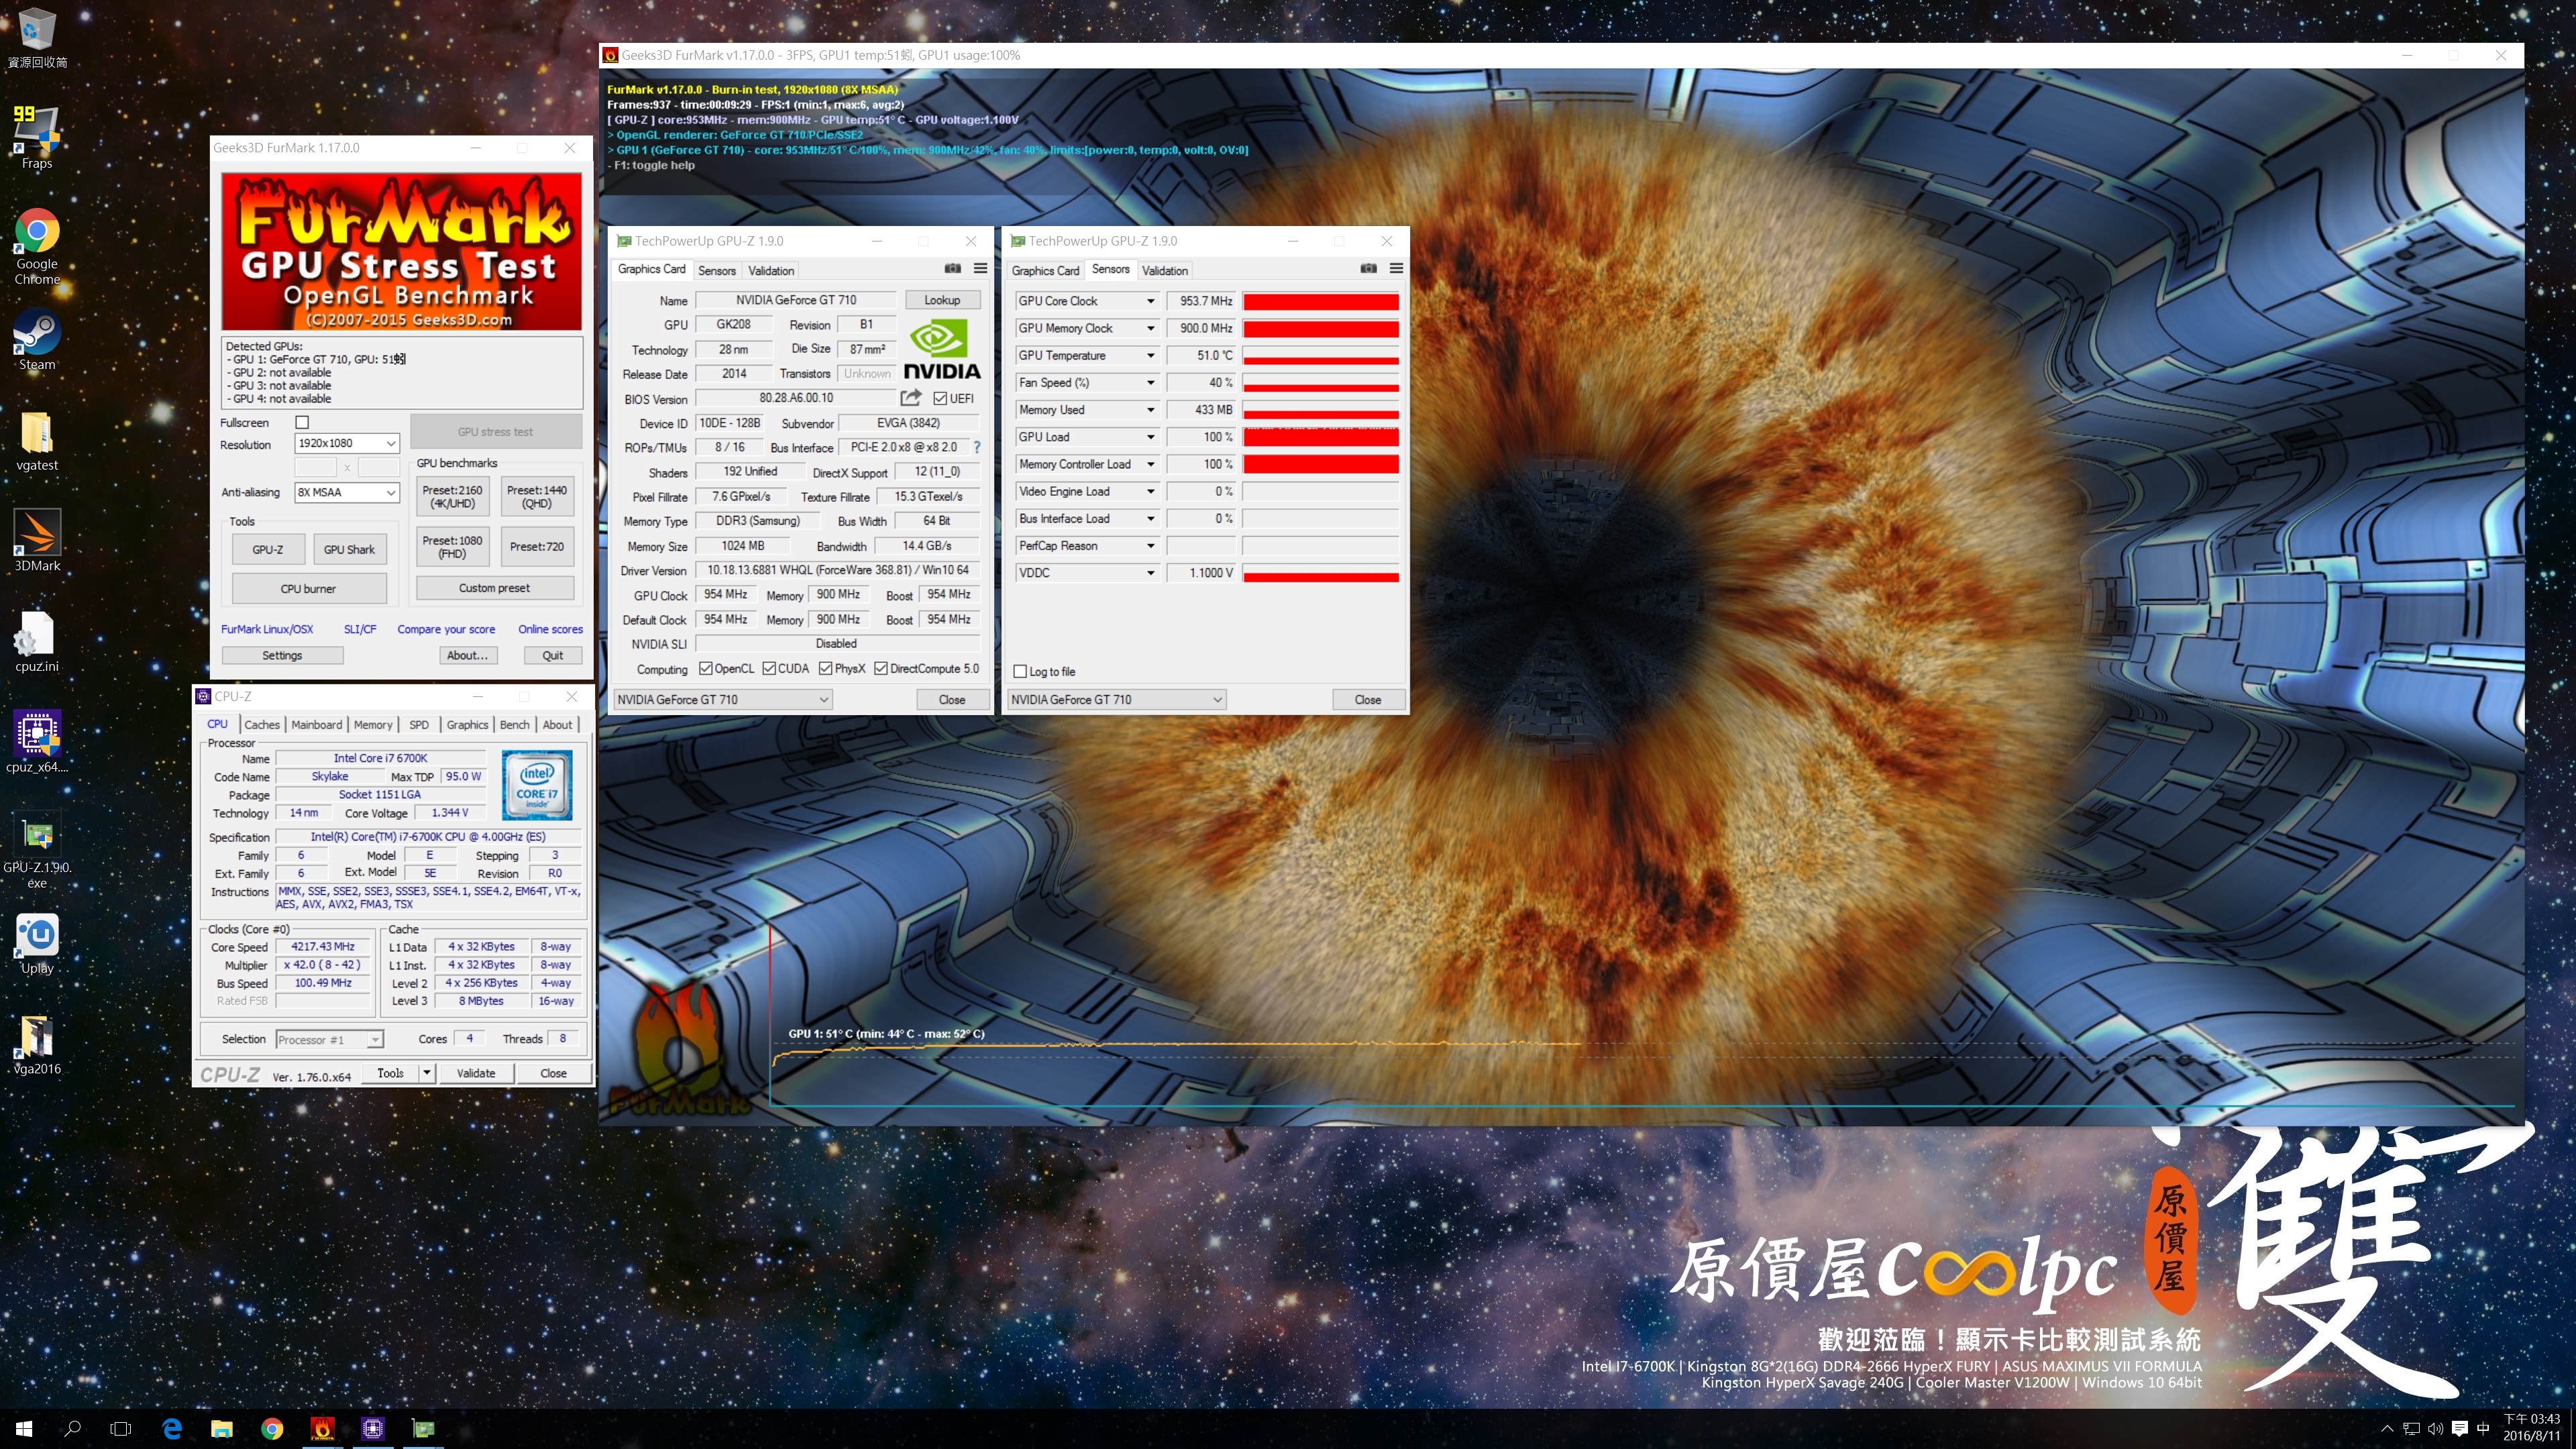Image resolution: width=2576 pixels, height=1449 pixels.
Task: Open the Anti-aliasing 8X MSAA dropdown
Action: click(347, 492)
